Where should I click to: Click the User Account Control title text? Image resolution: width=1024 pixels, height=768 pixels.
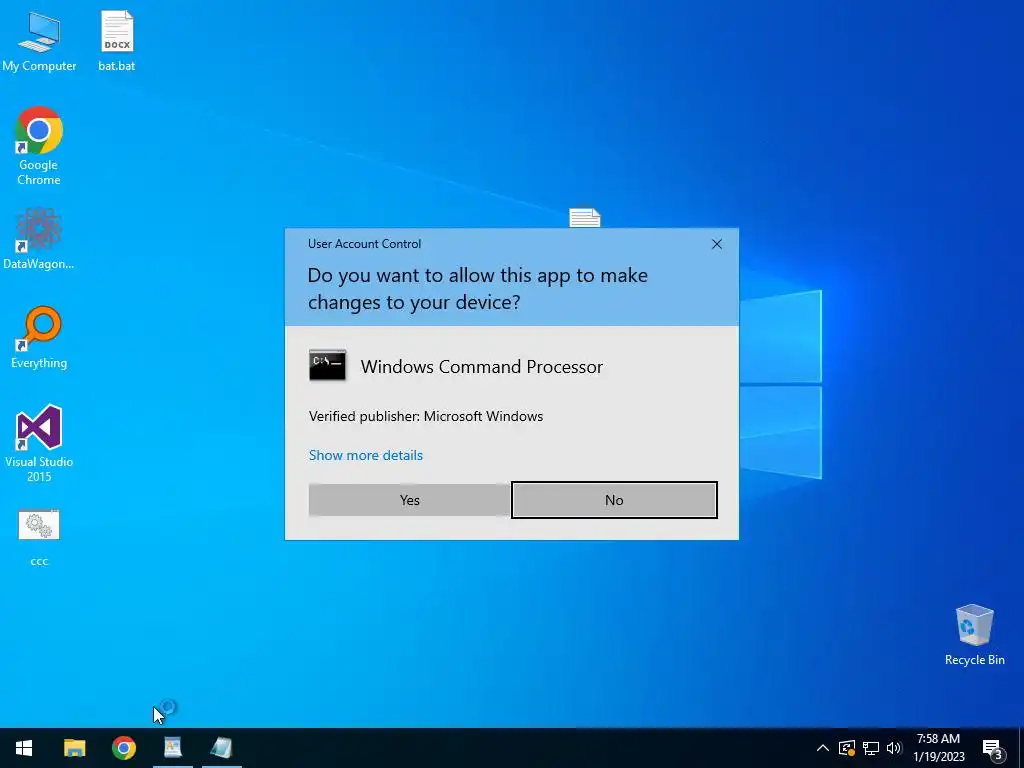pyautogui.click(x=364, y=244)
